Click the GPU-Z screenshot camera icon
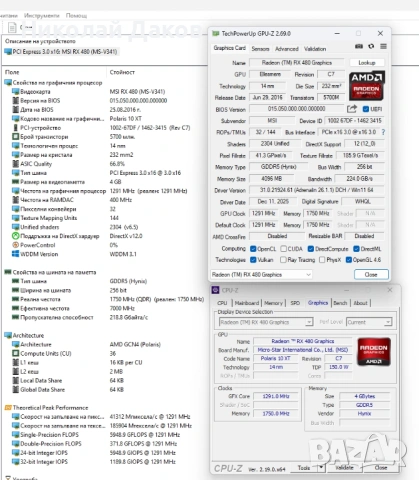Screen dimensions: 419x480 coord(359,46)
